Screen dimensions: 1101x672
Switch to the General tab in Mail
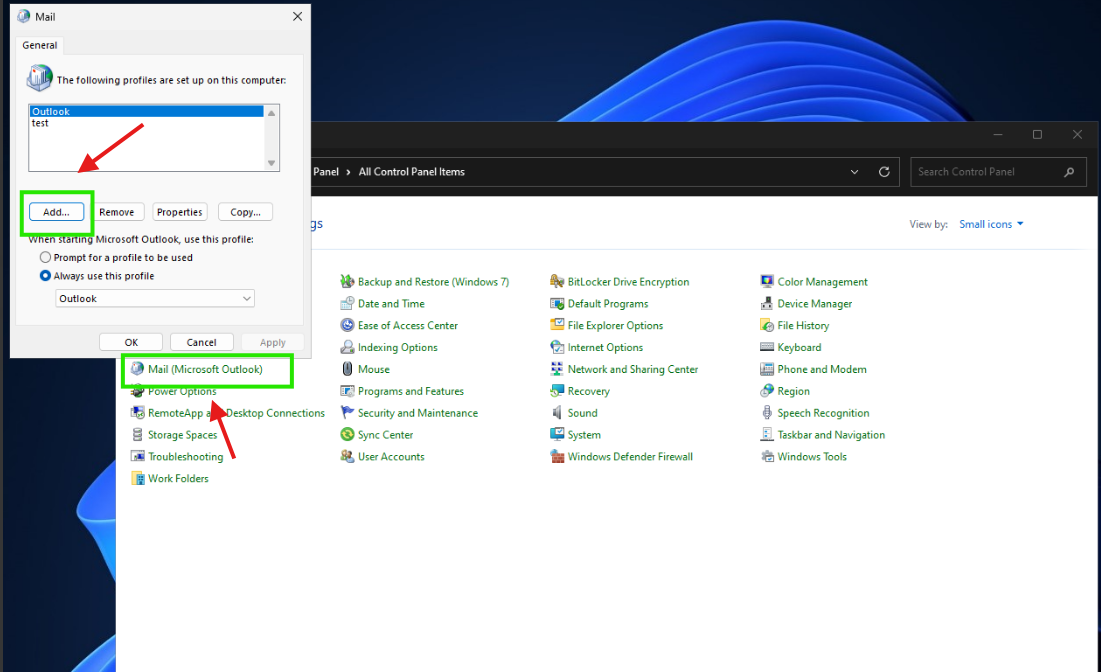(x=39, y=45)
